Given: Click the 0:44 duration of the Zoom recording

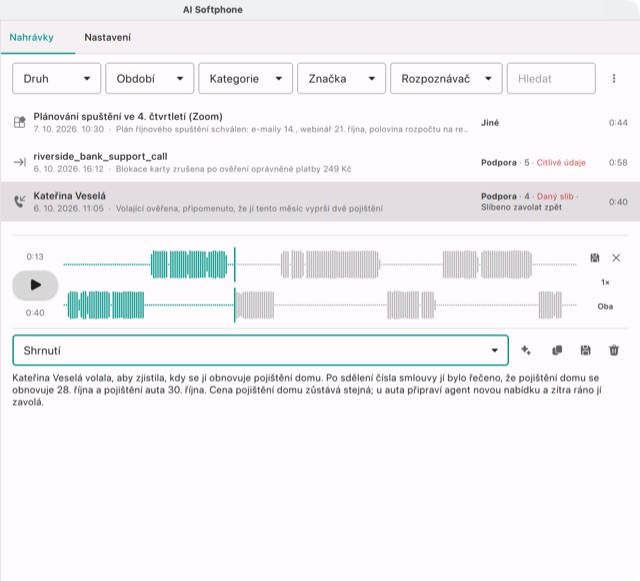Looking at the screenshot, I should pyautogui.click(x=618, y=123).
